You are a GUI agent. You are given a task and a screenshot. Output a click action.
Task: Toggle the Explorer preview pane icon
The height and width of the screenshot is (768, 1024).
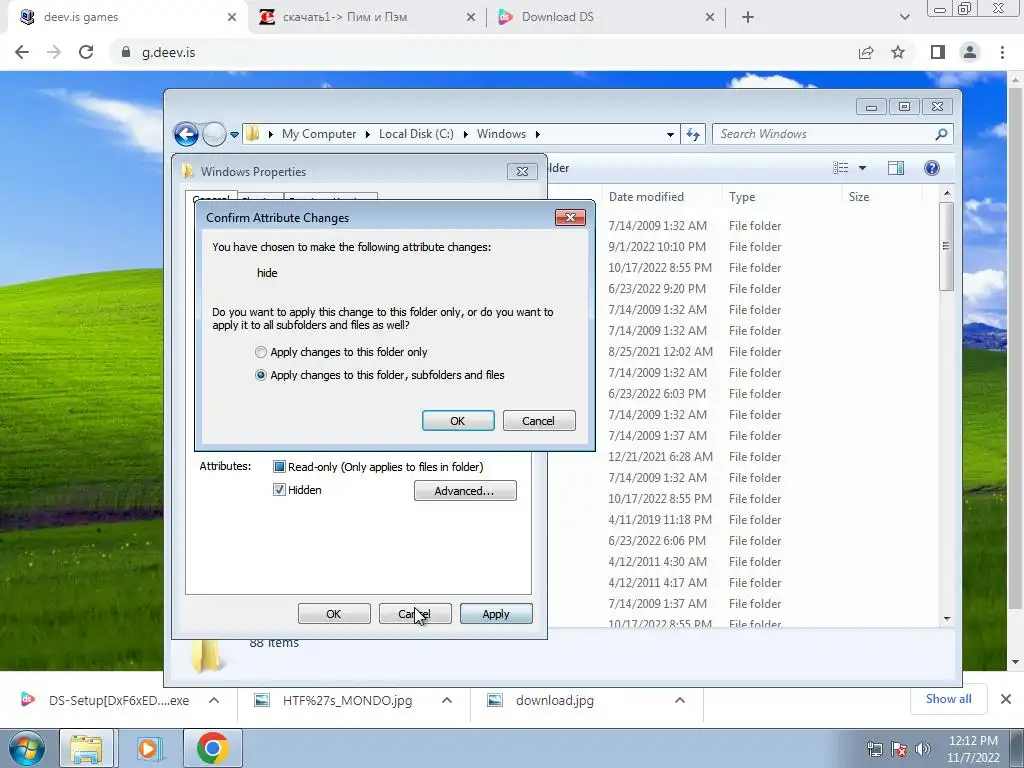point(896,168)
